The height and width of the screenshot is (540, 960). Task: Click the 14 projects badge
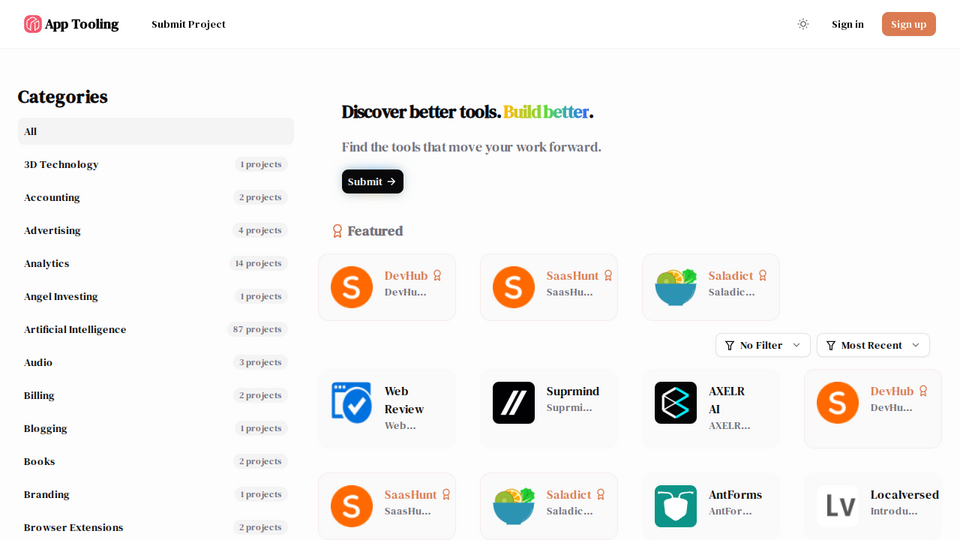tap(258, 263)
